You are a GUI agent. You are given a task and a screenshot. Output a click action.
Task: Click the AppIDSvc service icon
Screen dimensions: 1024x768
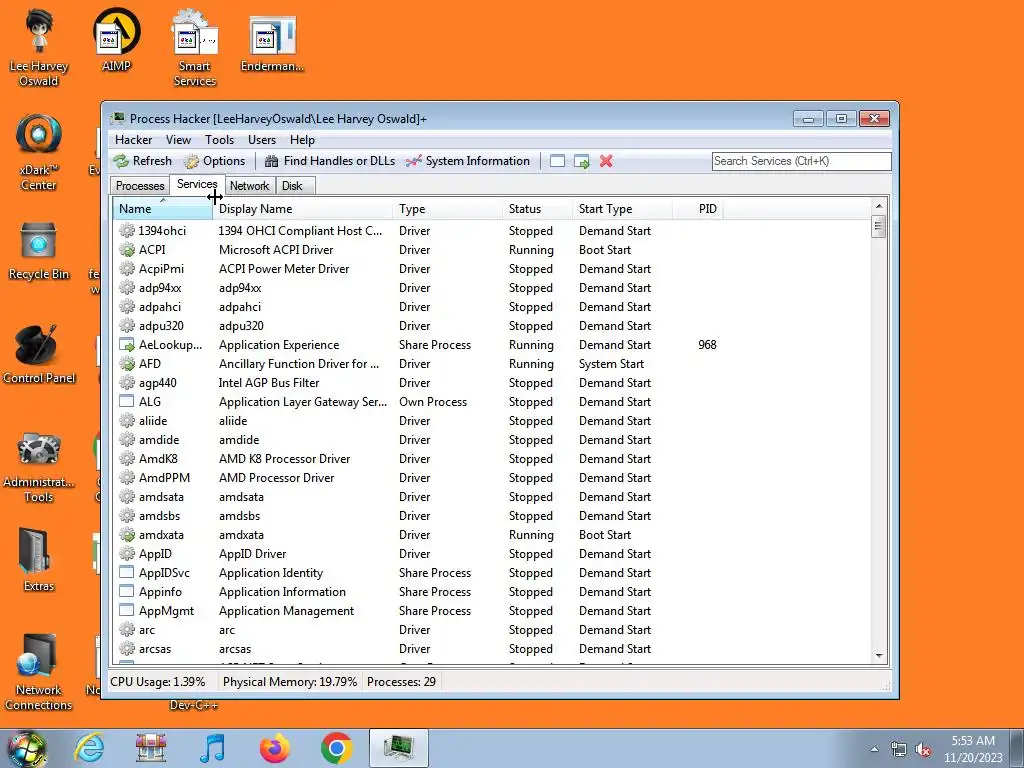[x=127, y=573]
